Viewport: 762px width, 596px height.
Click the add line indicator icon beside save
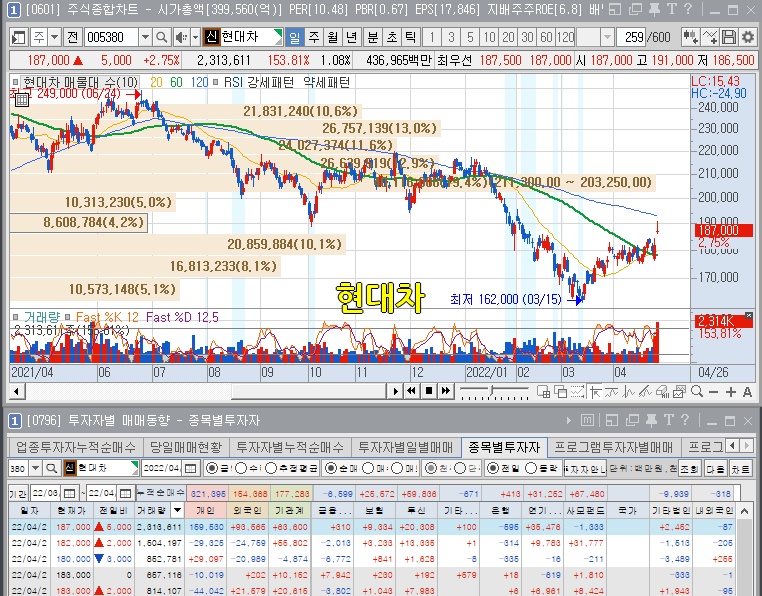[710, 37]
